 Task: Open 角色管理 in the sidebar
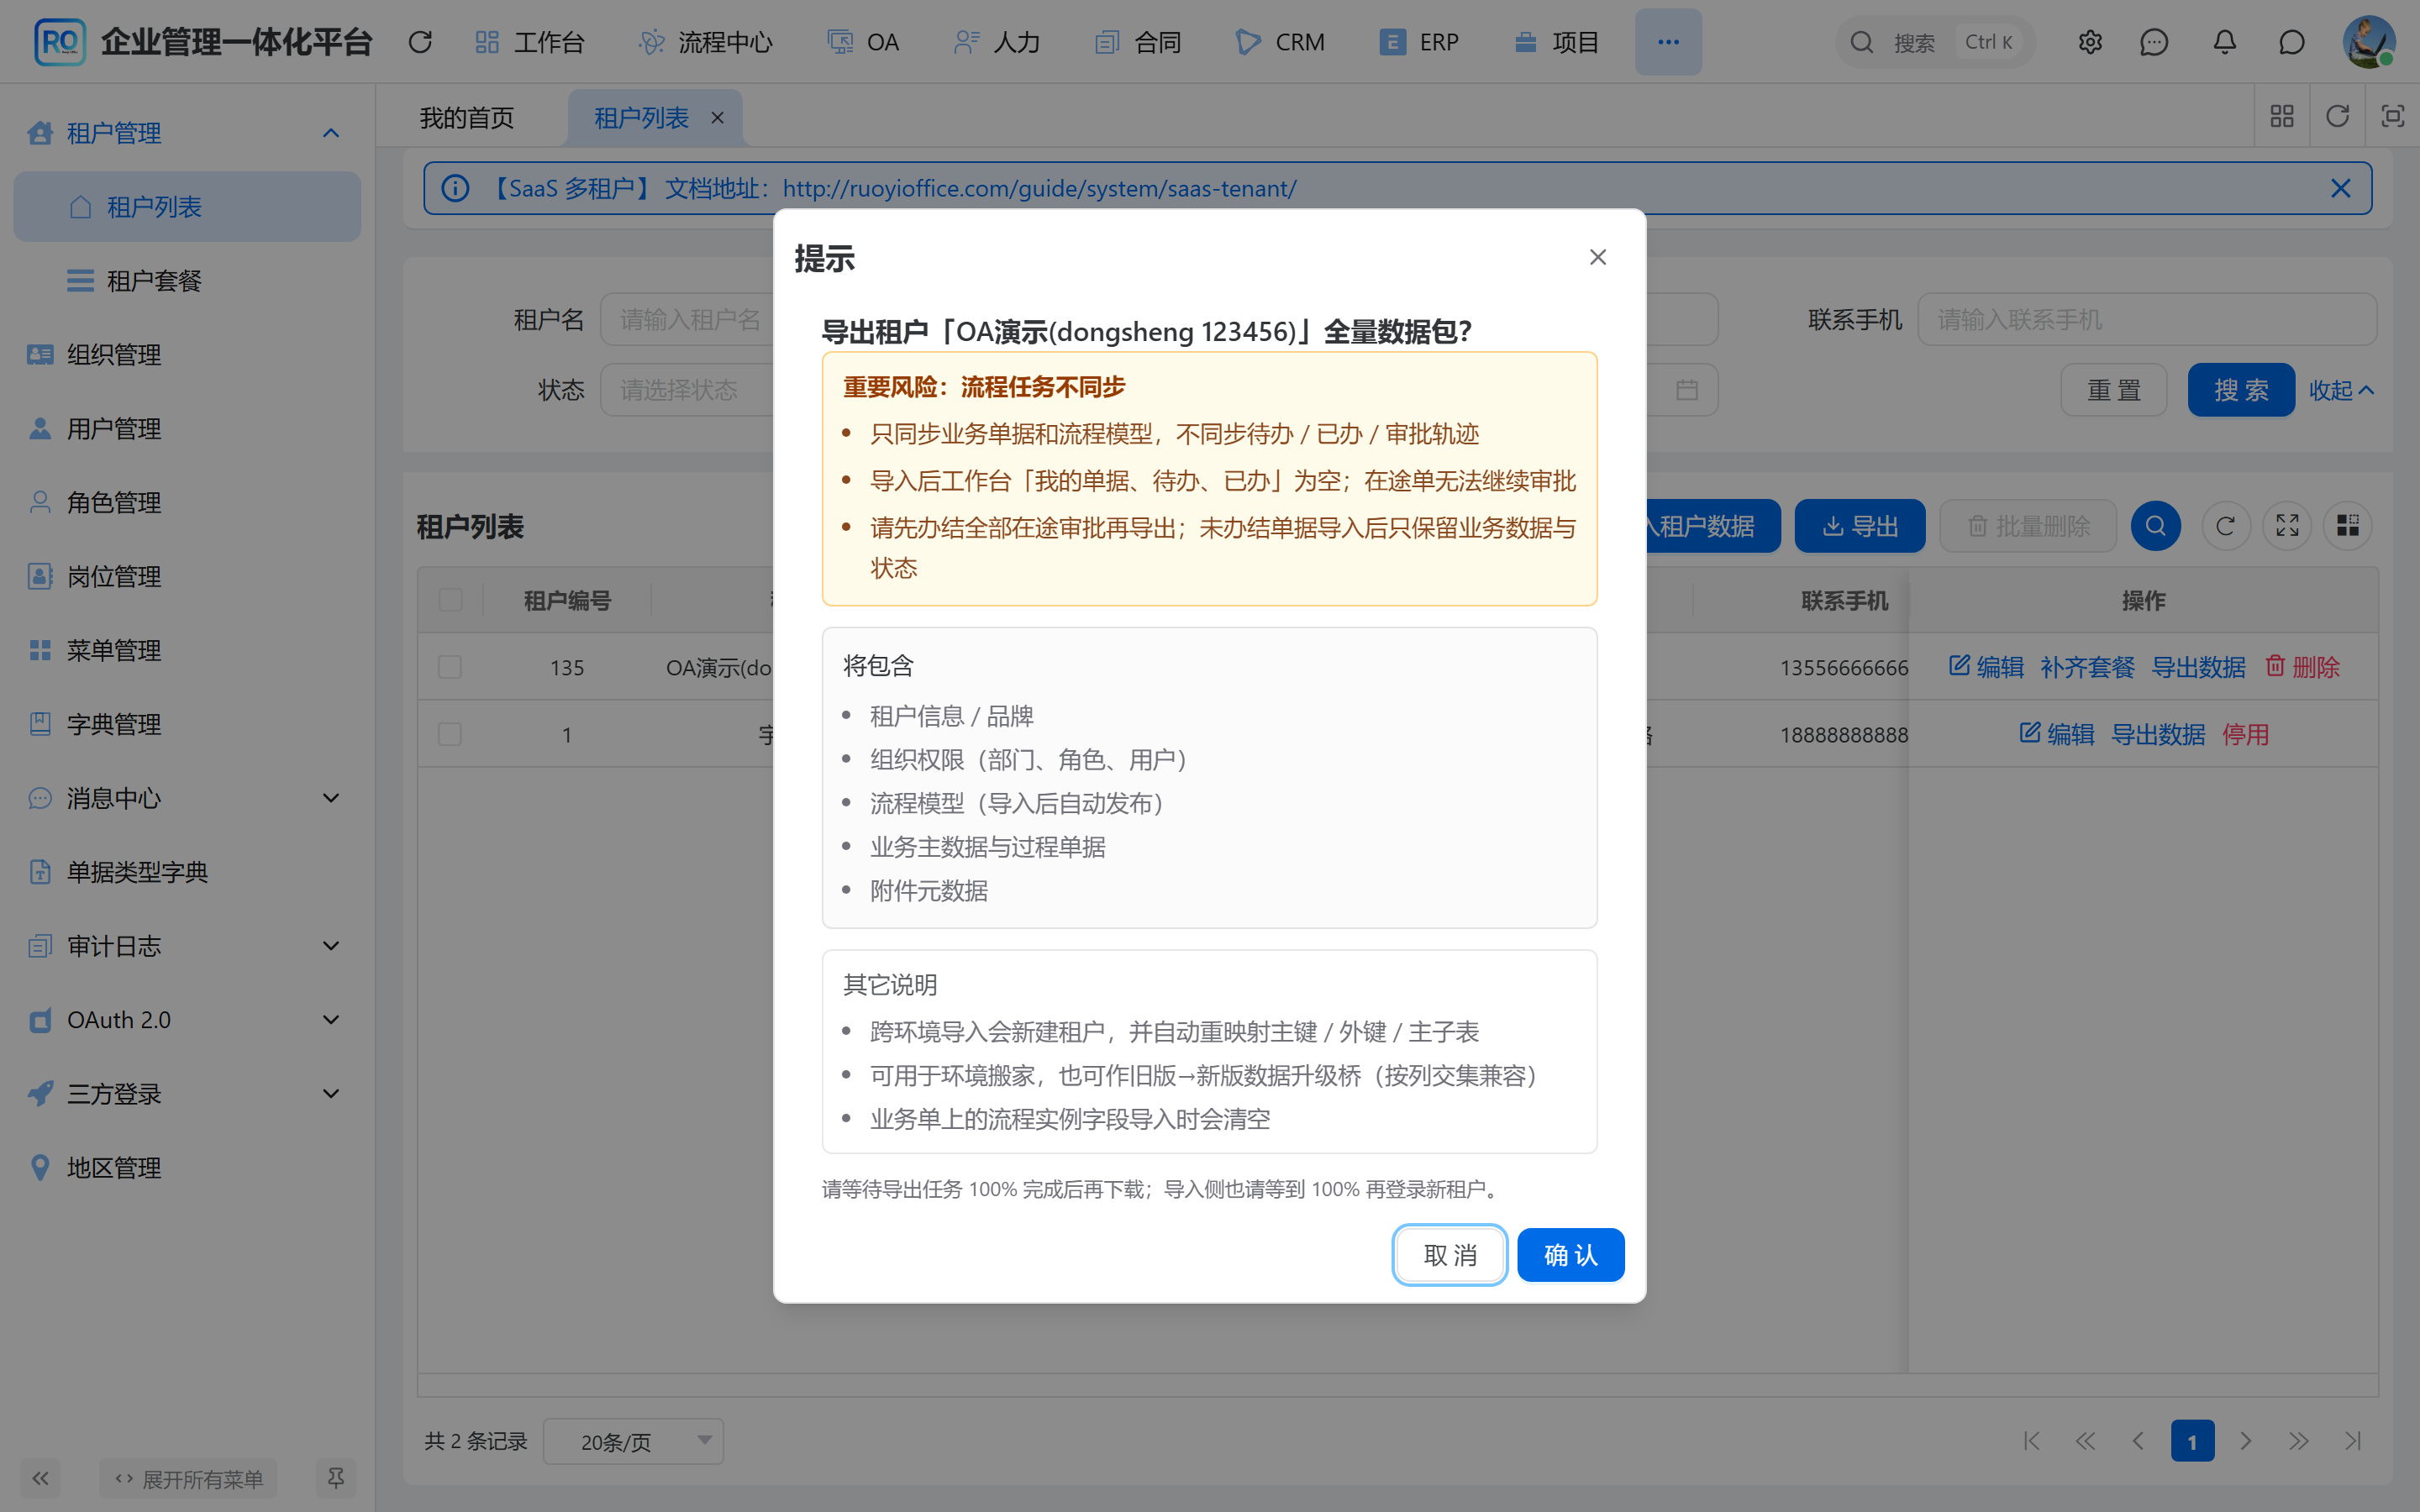coord(187,503)
